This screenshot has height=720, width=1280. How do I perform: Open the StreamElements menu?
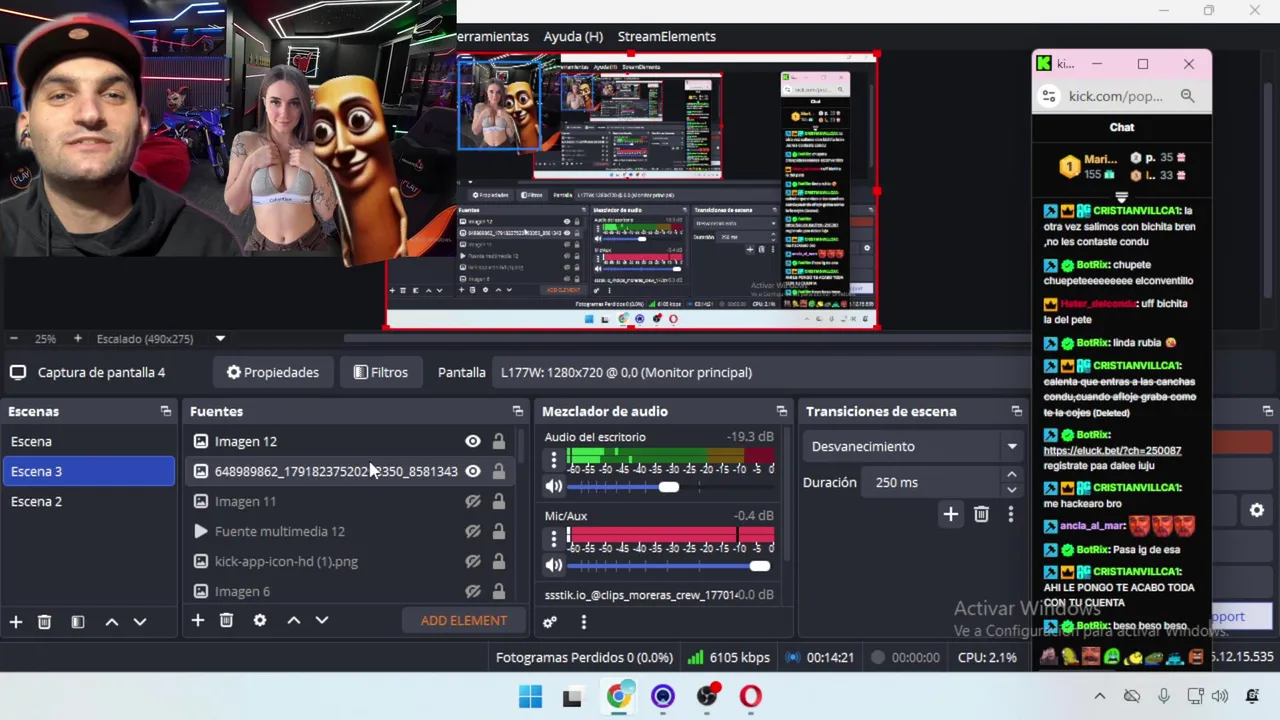tap(667, 36)
